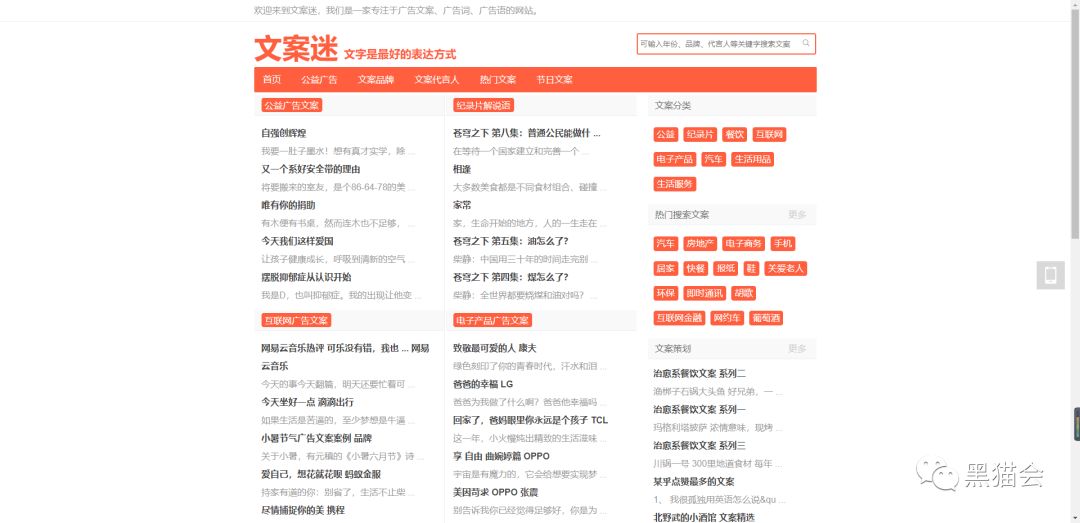The image size is (1080, 523).
Task: Select the 手机 hot search tag
Action: (x=782, y=244)
